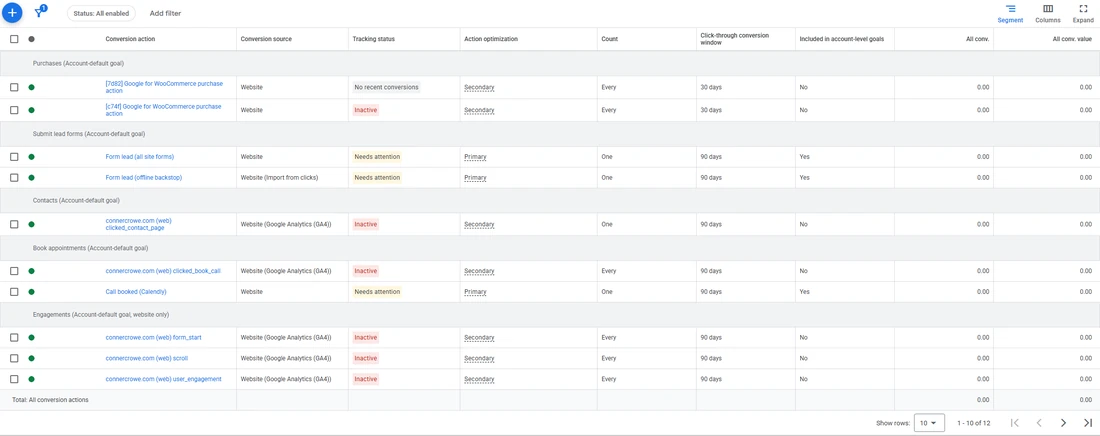Open the Segment view option
The height and width of the screenshot is (436, 1100).
1010,13
